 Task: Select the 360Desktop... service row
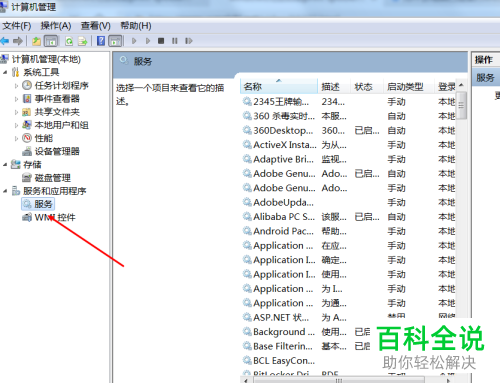coord(348,130)
